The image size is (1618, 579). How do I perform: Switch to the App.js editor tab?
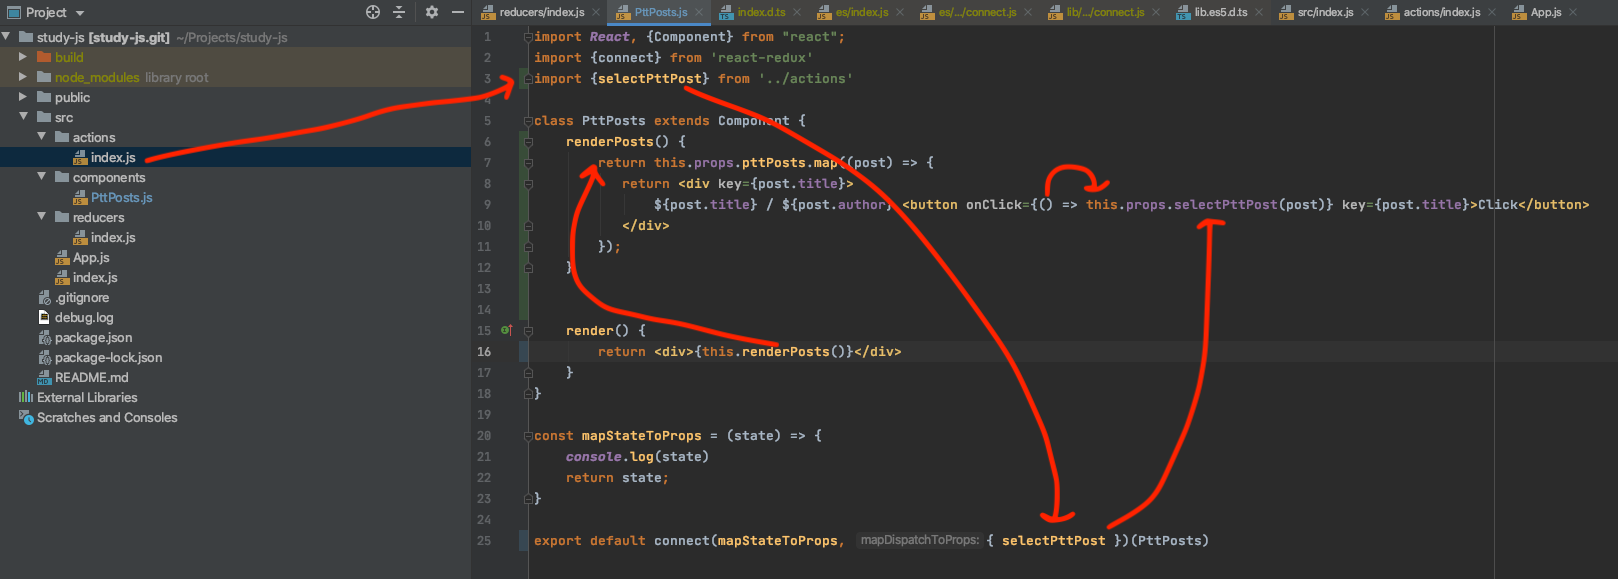coord(1545,12)
